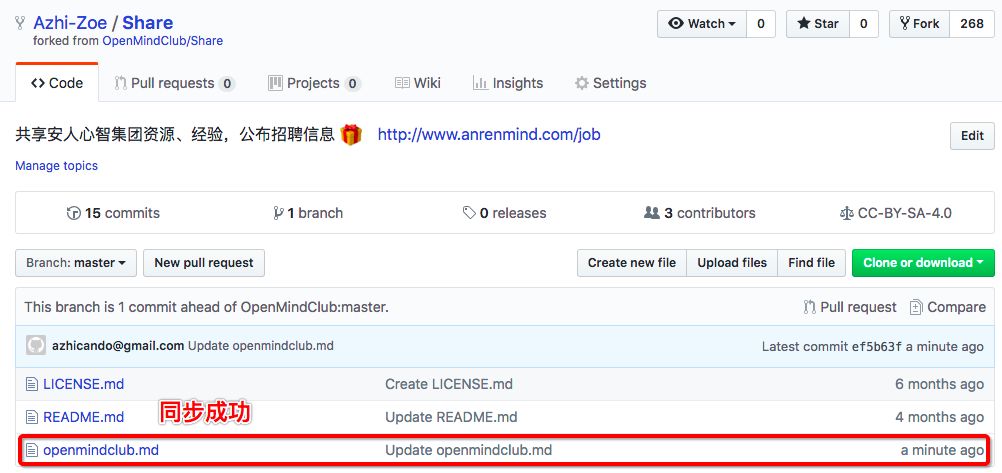Click the contributors people icon
The image size is (1002, 473).
652,213
